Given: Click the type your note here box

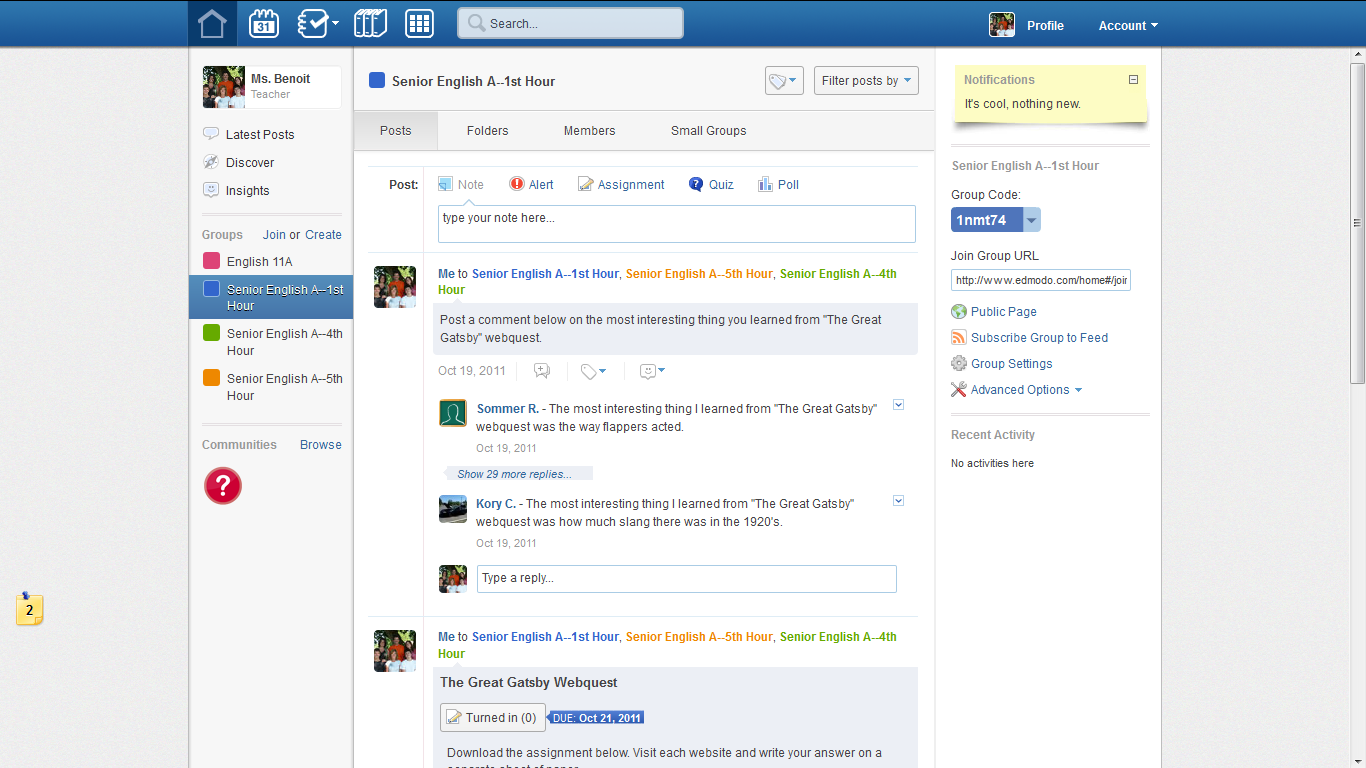Looking at the screenshot, I should [677, 224].
